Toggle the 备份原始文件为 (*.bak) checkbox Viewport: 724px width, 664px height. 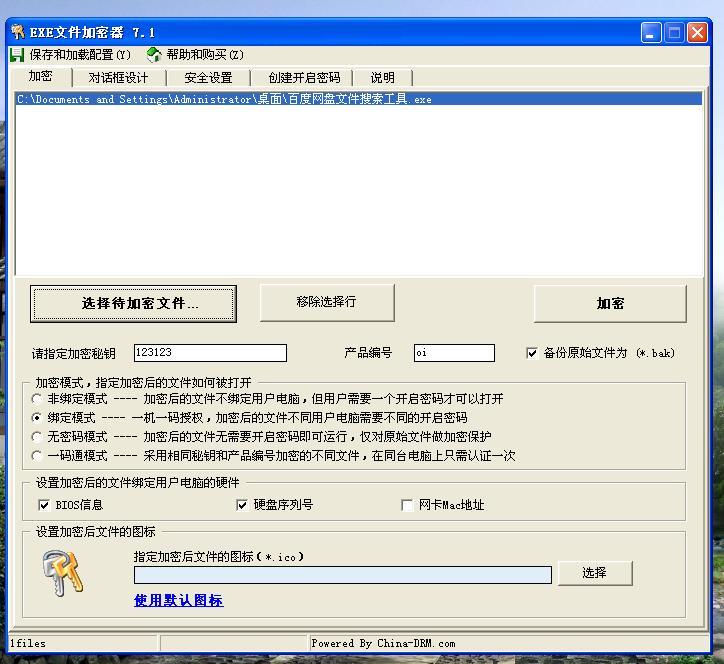coord(532,353)
